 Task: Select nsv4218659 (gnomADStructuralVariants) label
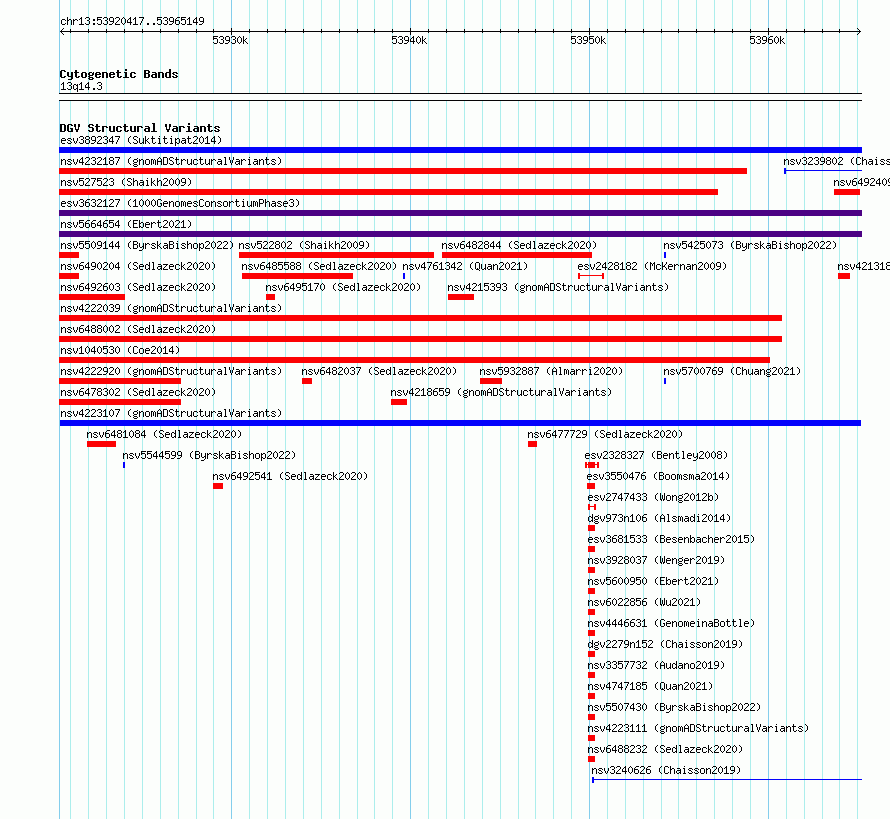click(501, 392)
